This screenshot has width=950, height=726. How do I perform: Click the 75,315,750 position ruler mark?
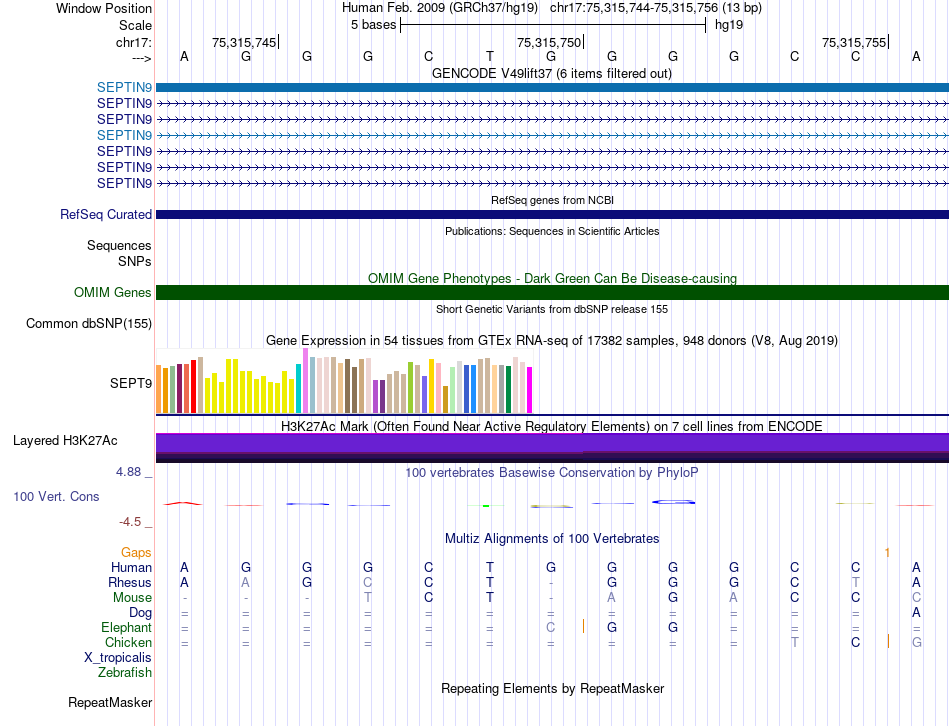coord(549,42)
